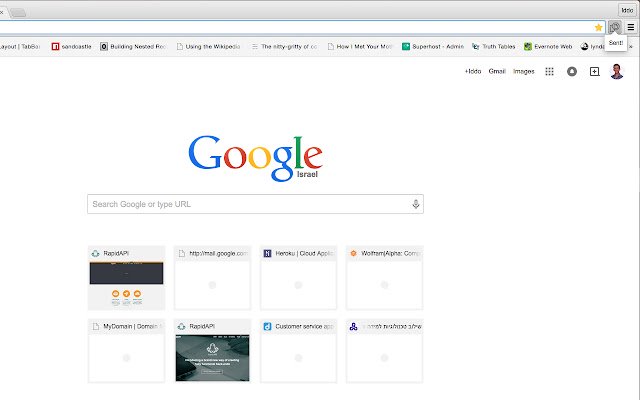Open the Heroku Cloud thumbnail
640x400 pixels.
[298, 278]
